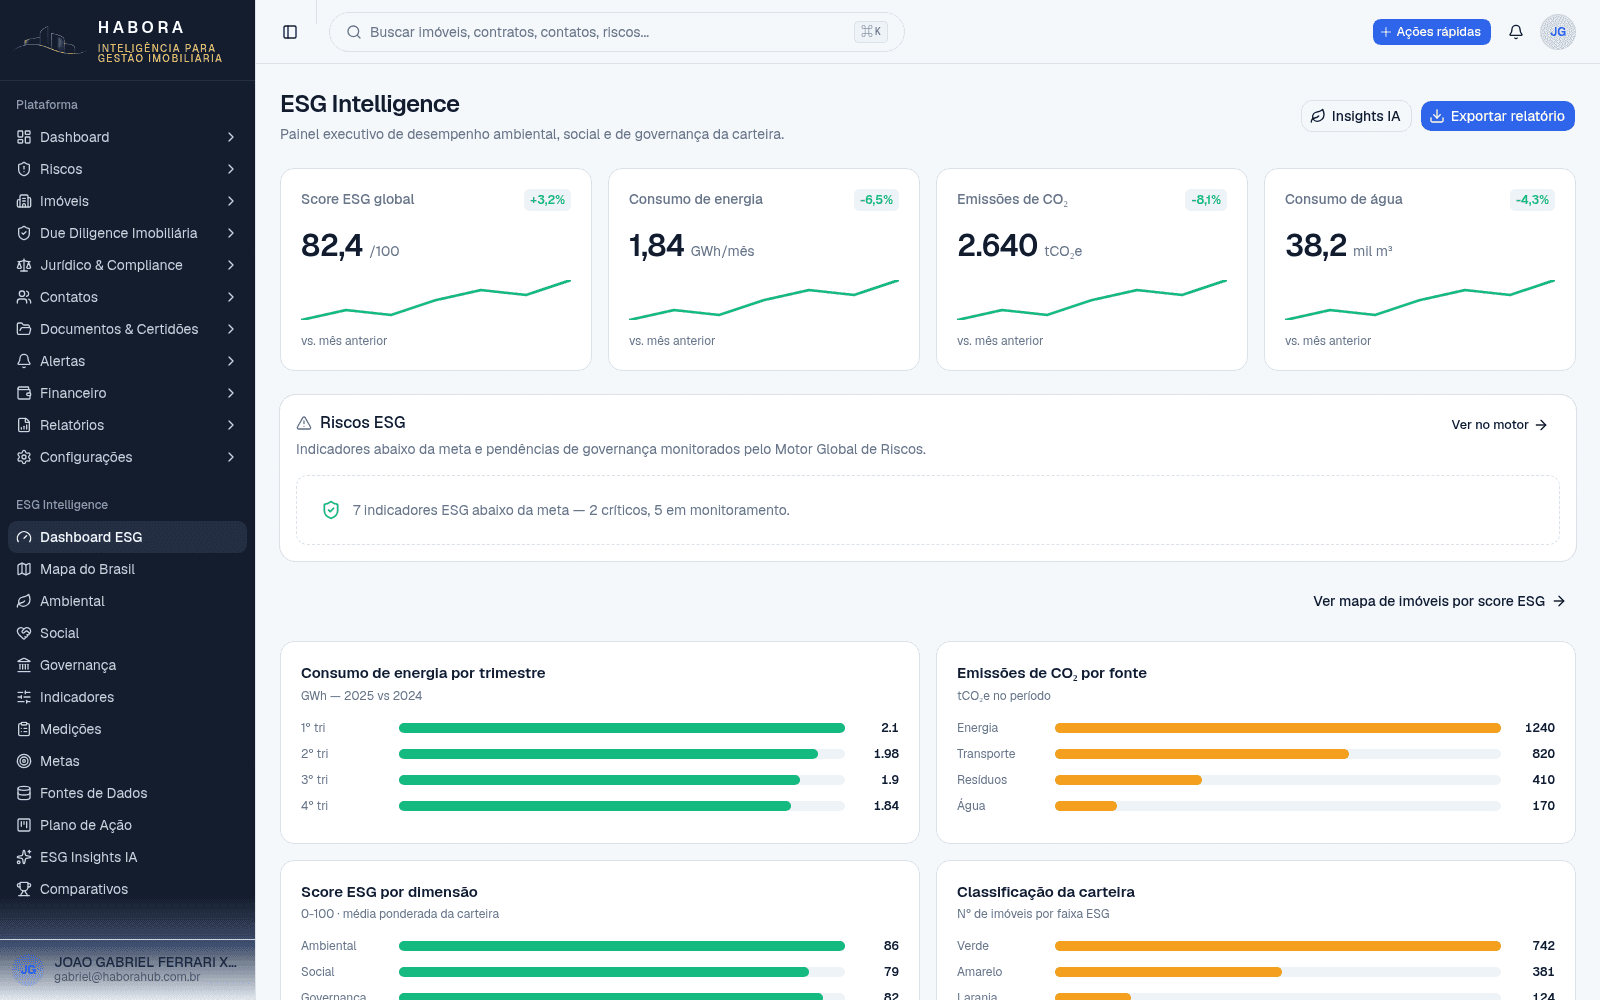Click the Metas target icon
This screenshot has height=1000, width=1600.
24,761
